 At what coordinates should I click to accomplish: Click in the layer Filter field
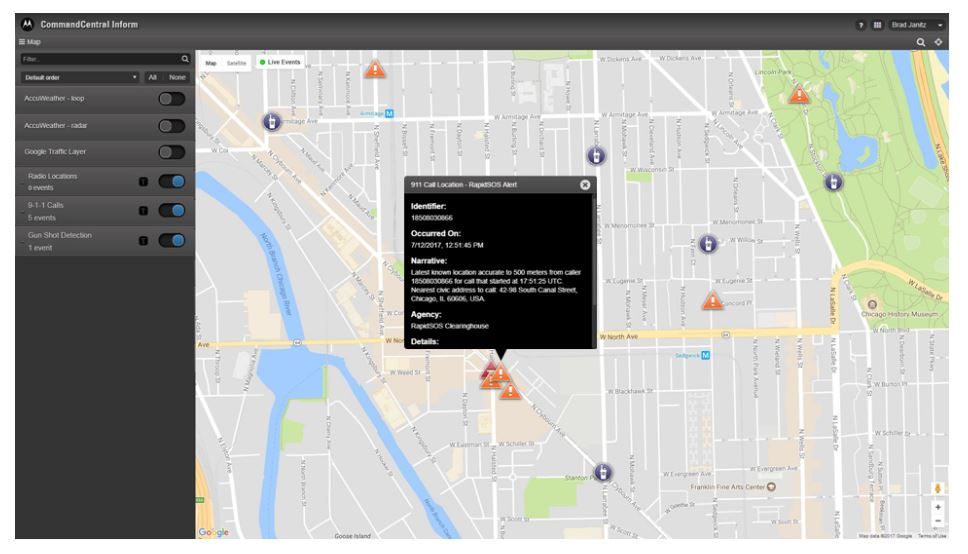pos(95,60)
